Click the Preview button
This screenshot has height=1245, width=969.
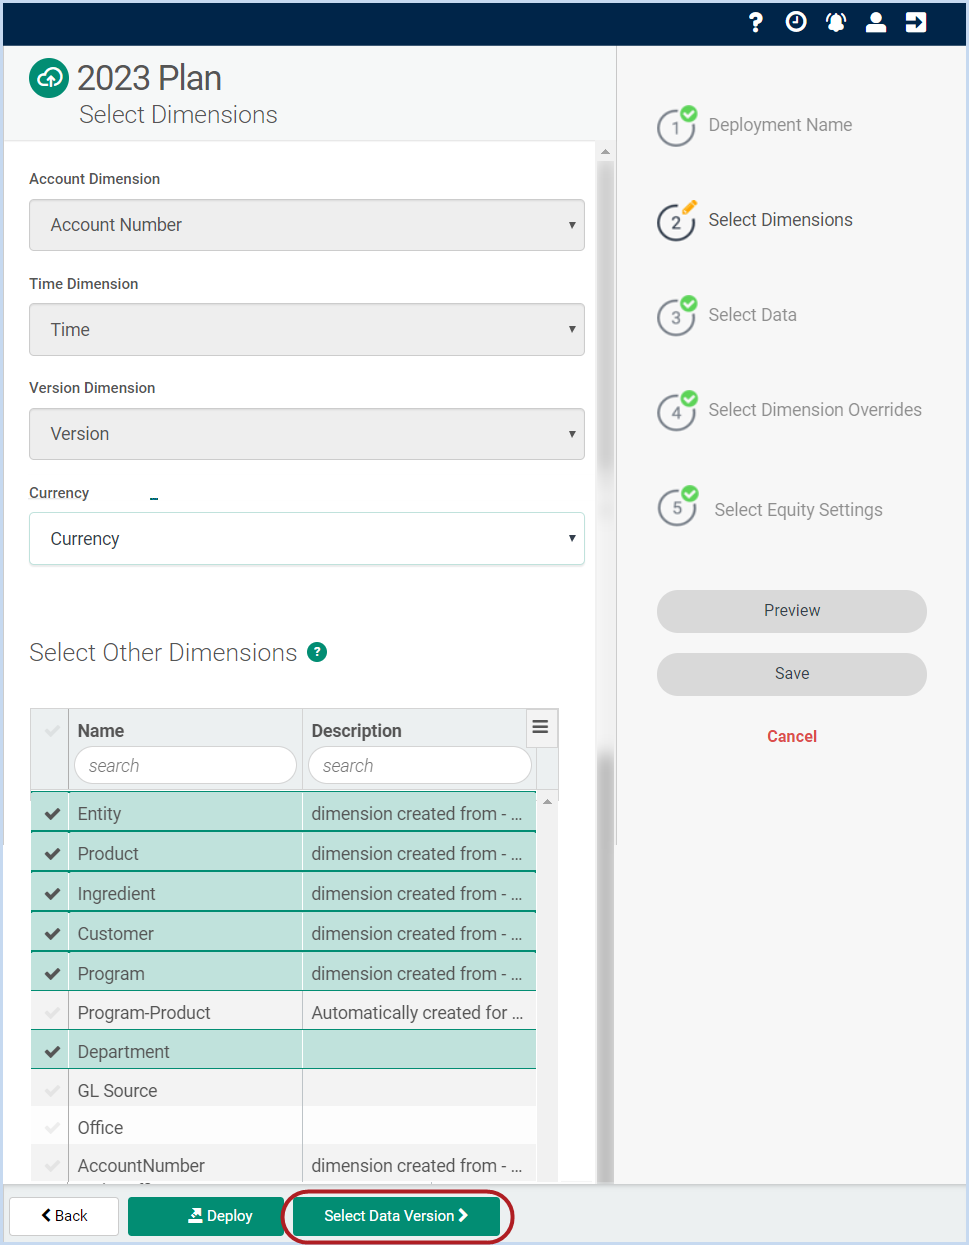792,611
